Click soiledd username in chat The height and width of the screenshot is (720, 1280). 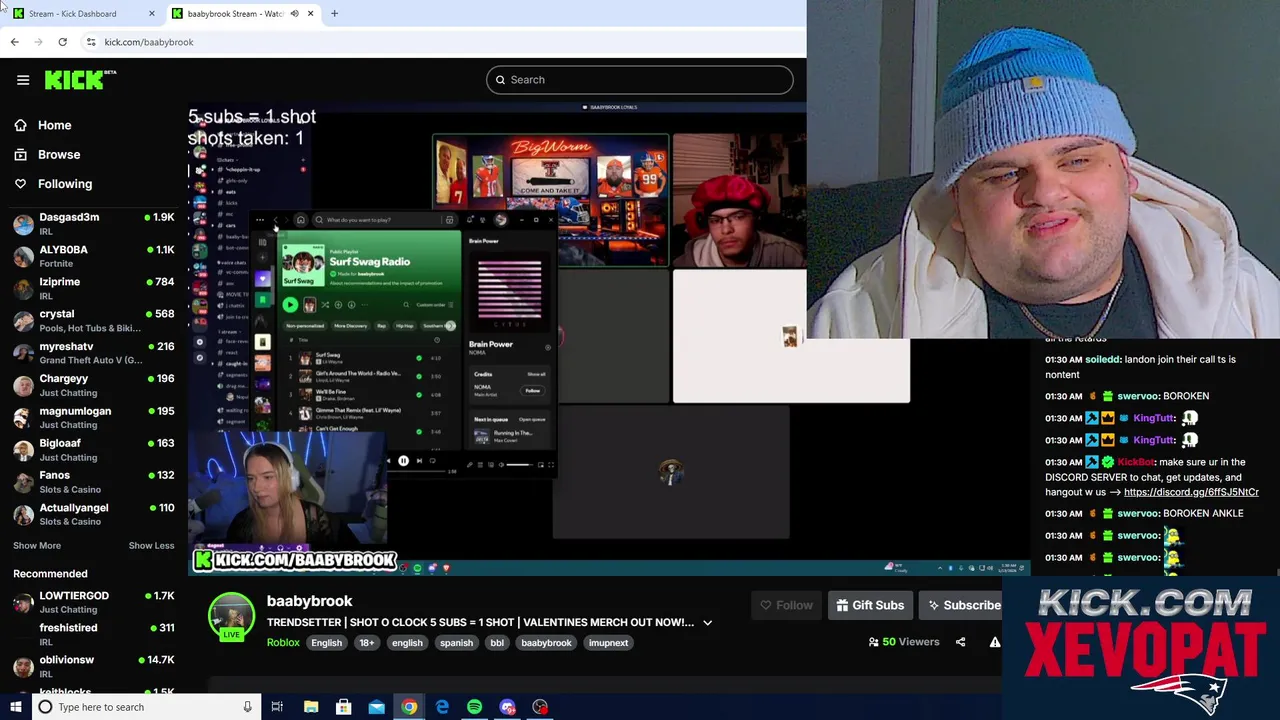[x=1104, y=360]
